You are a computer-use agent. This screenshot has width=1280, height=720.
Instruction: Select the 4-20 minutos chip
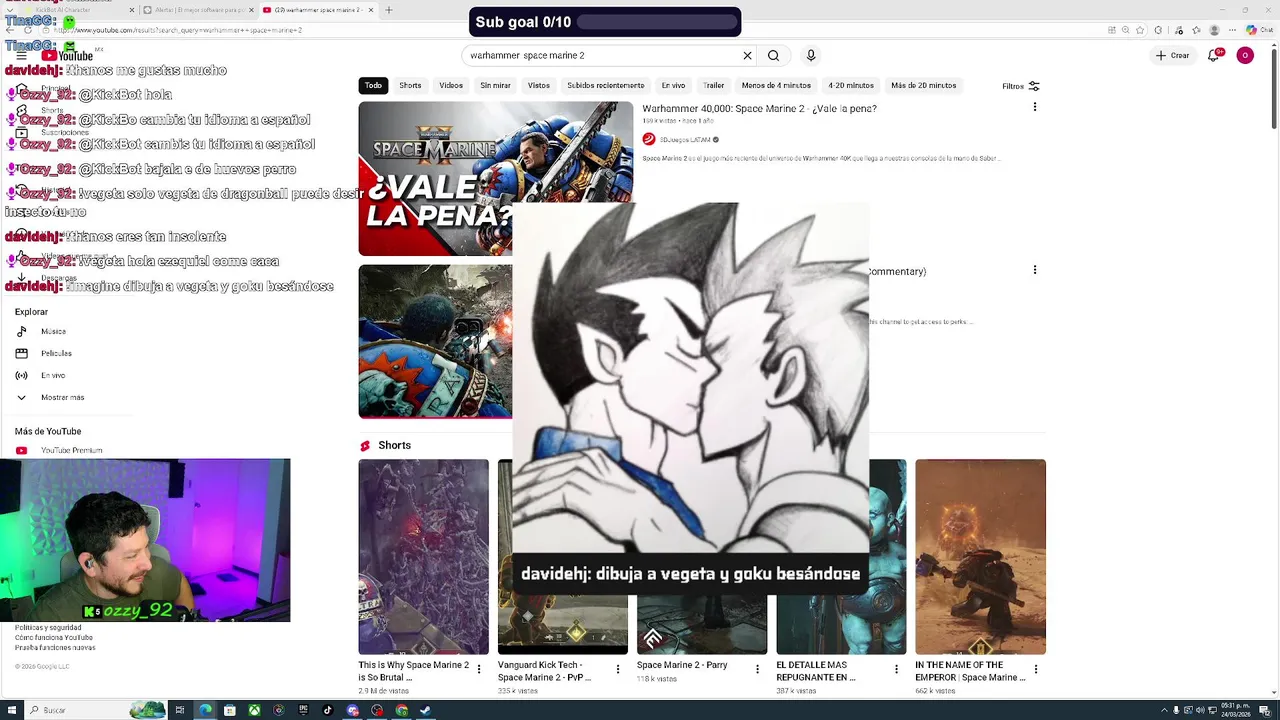[x=851, y=86]
